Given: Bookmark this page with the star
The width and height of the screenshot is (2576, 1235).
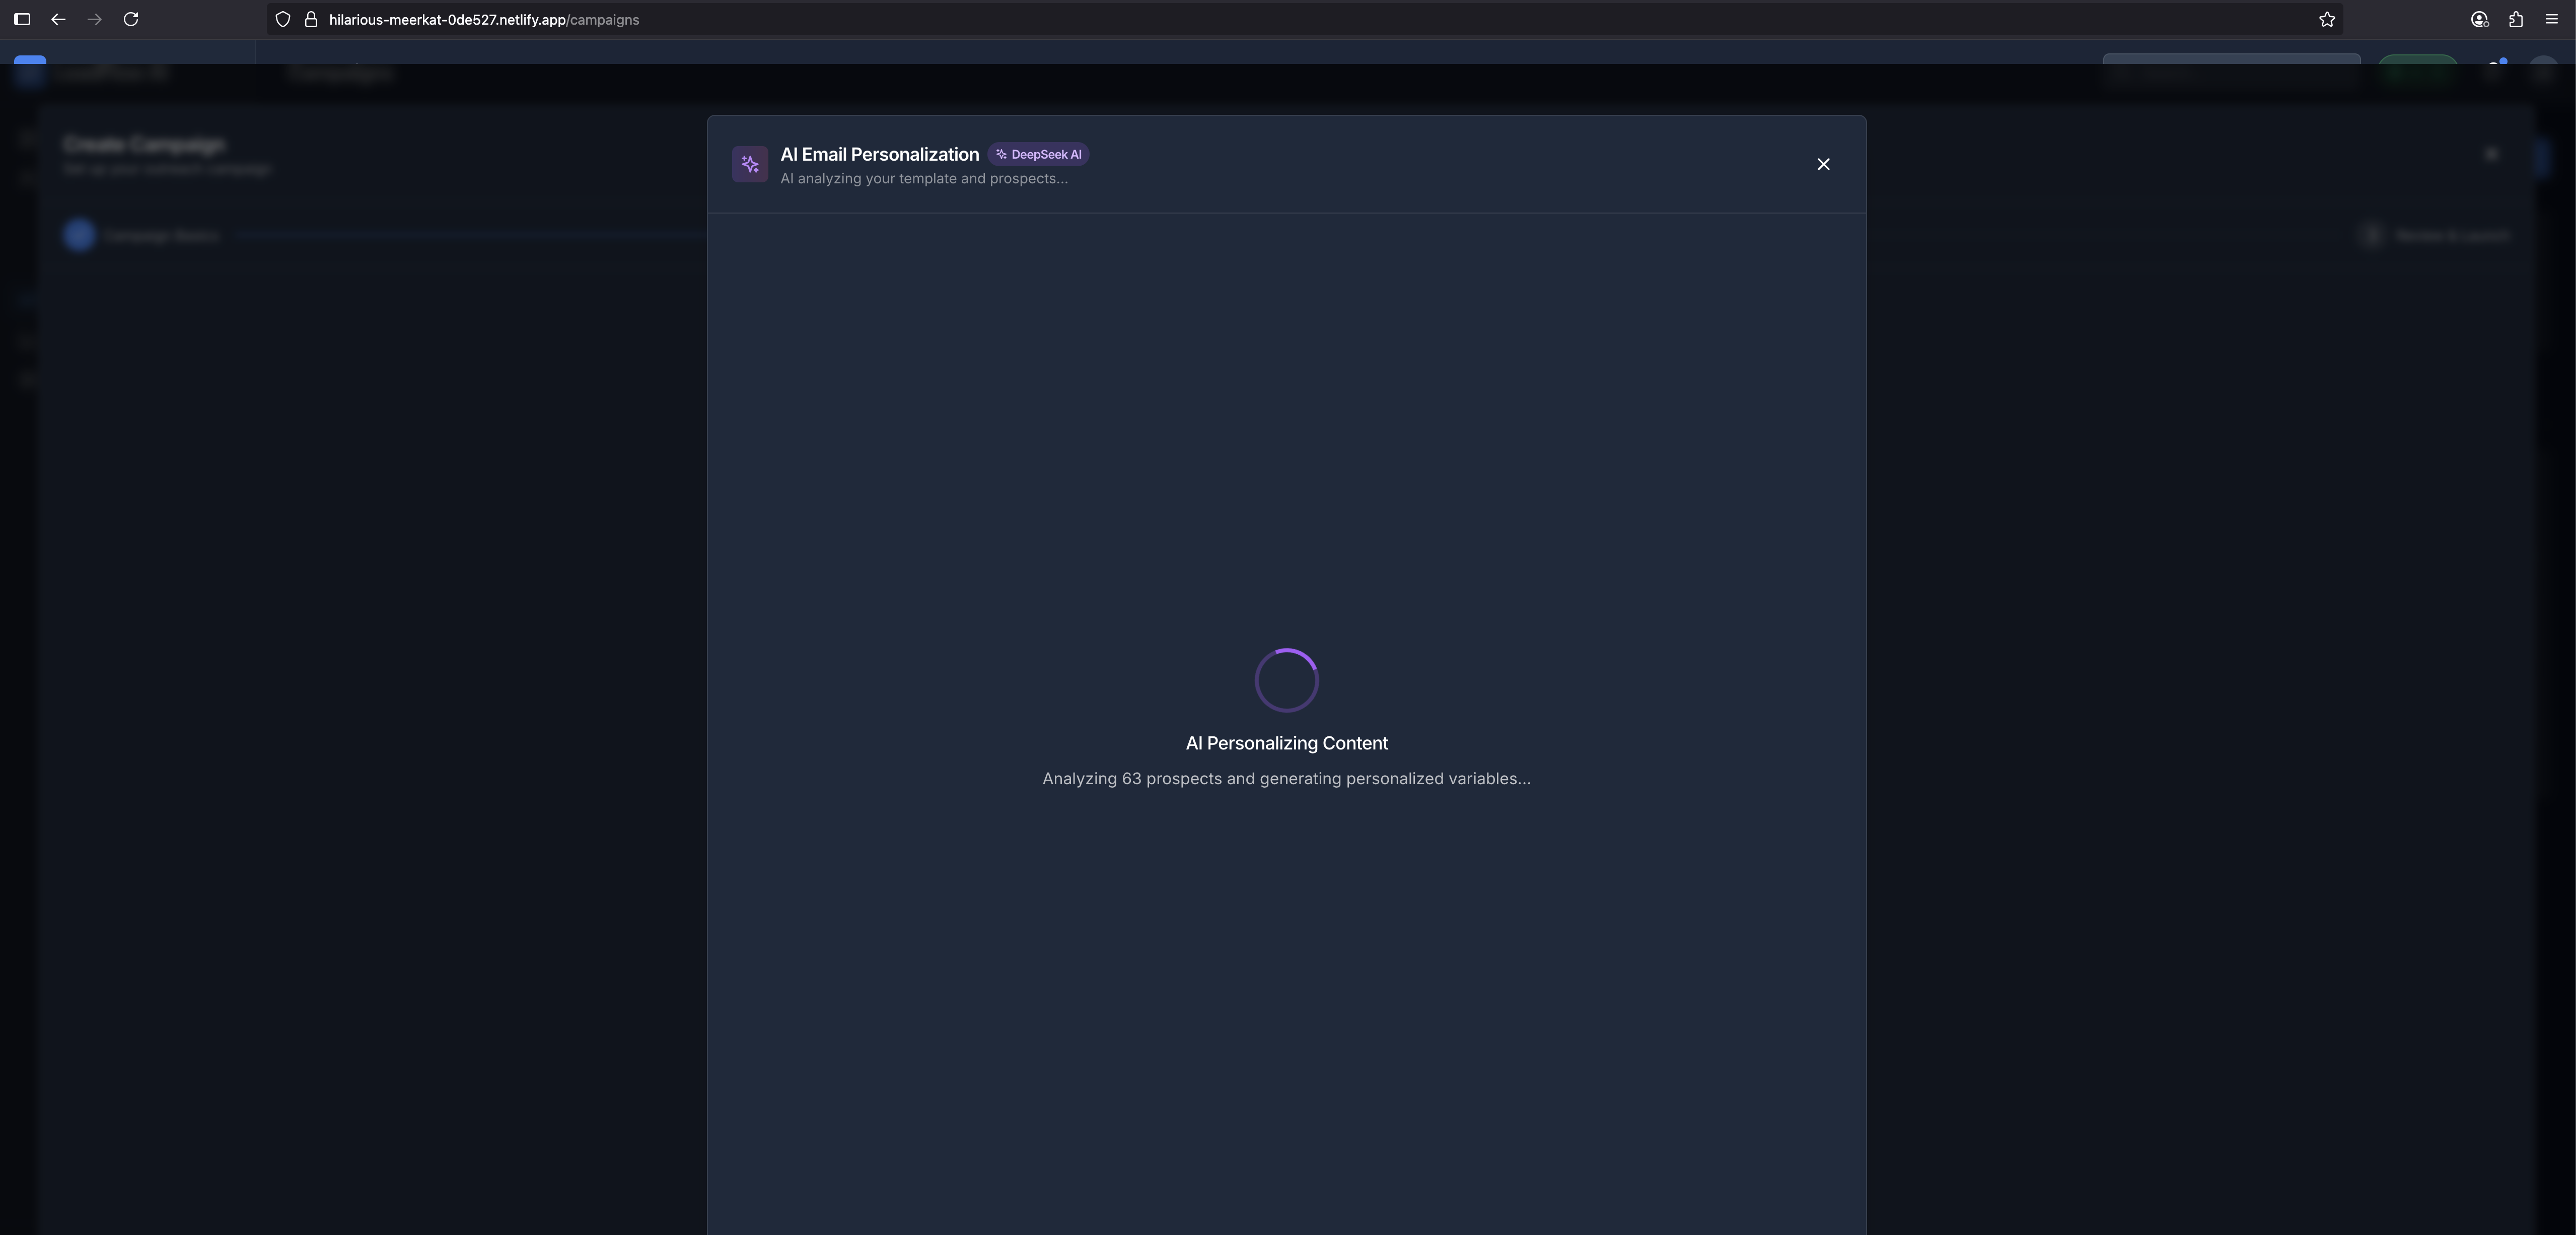Looking at the screenshot, I should point(2327,19).
